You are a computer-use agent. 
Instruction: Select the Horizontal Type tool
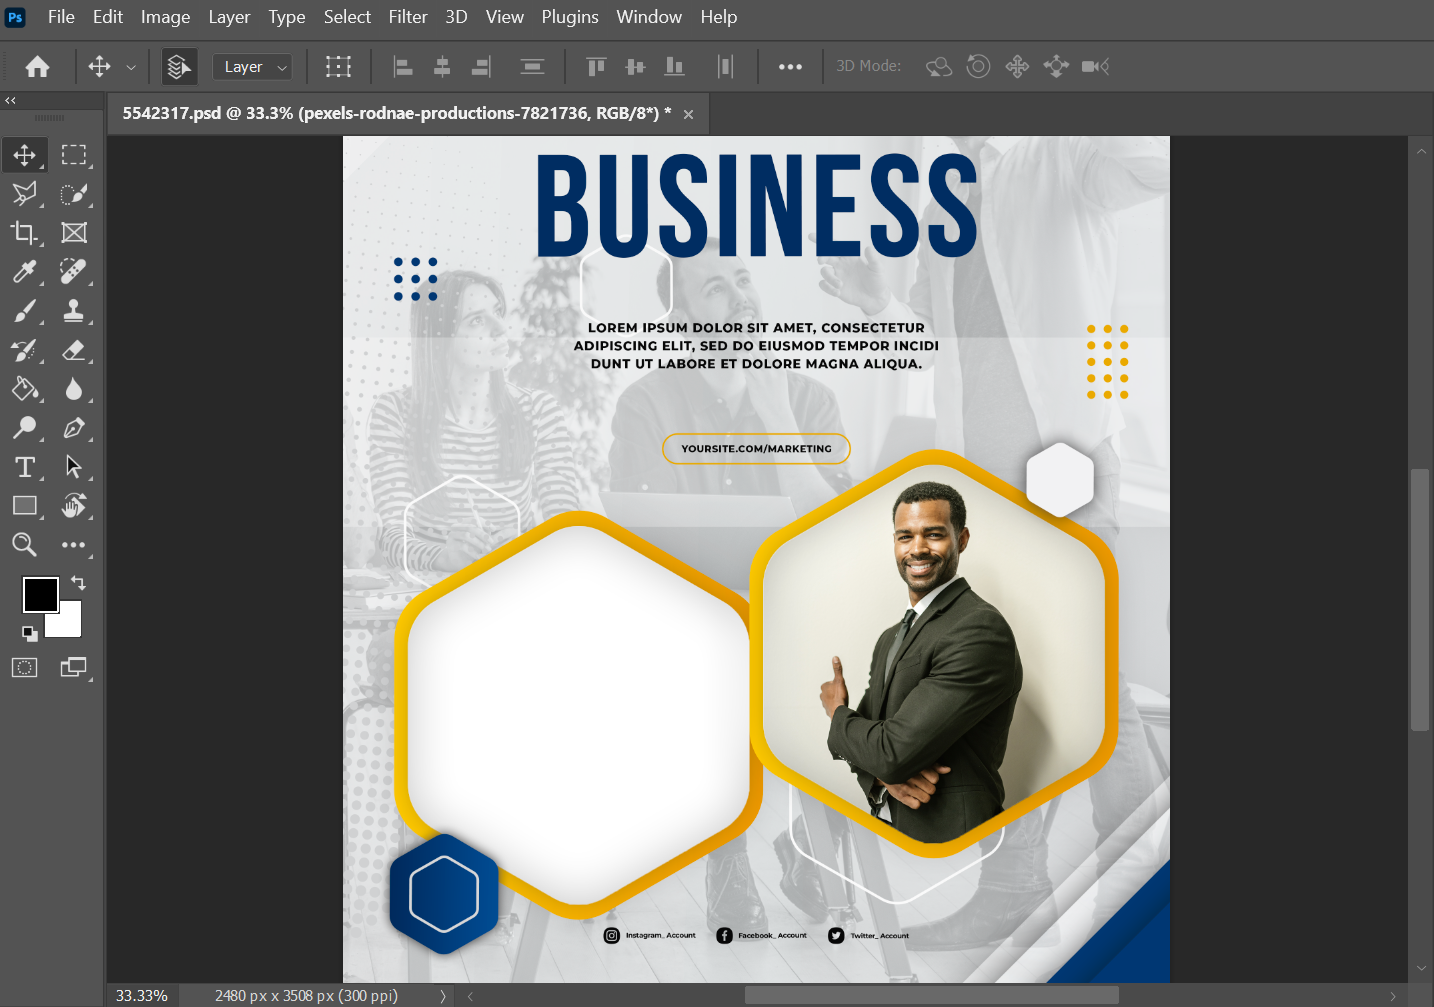pyautogui.click(x=24, y=467)
